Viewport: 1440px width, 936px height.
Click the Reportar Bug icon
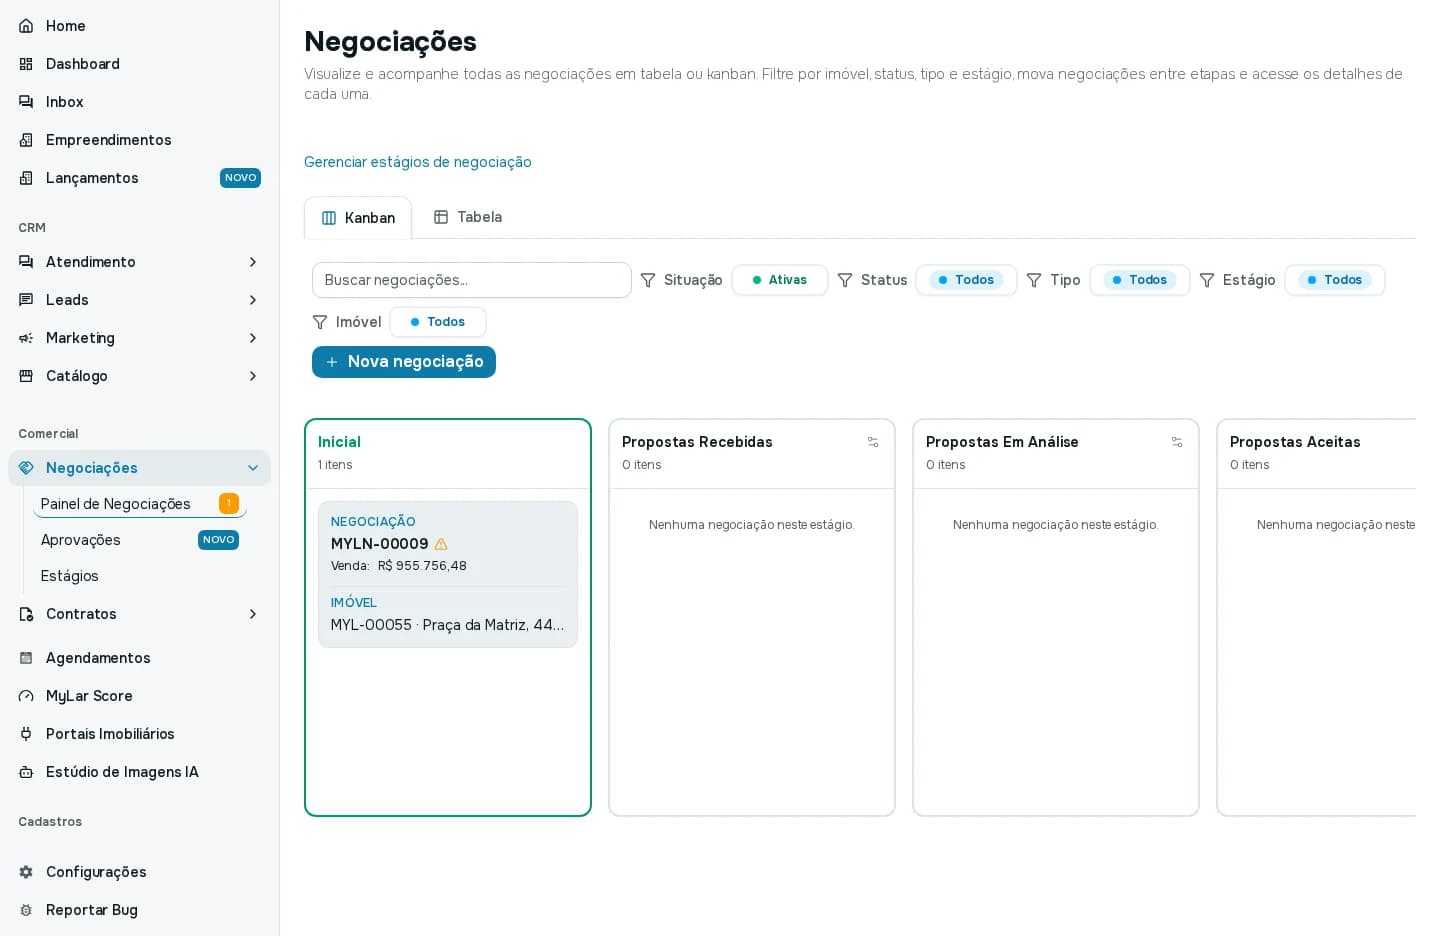(26, 910)
